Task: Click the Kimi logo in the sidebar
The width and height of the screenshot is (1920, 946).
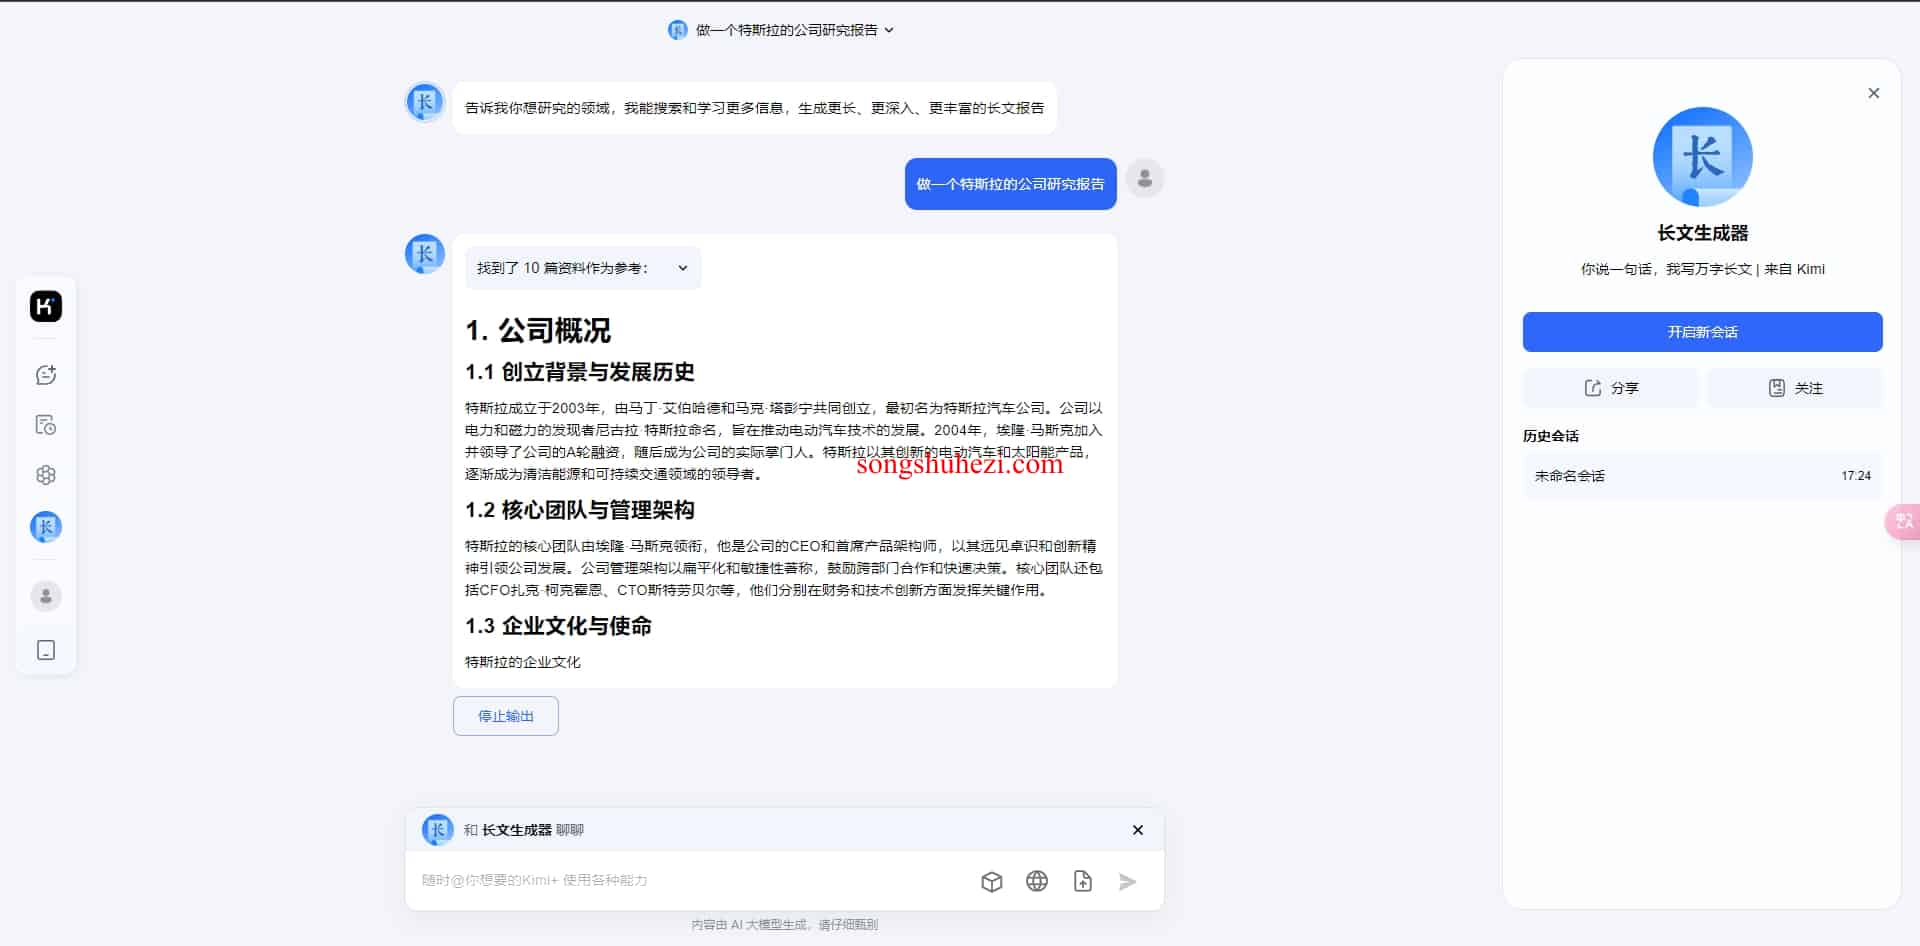Action: pyautogui.click(x=46, y=306)
